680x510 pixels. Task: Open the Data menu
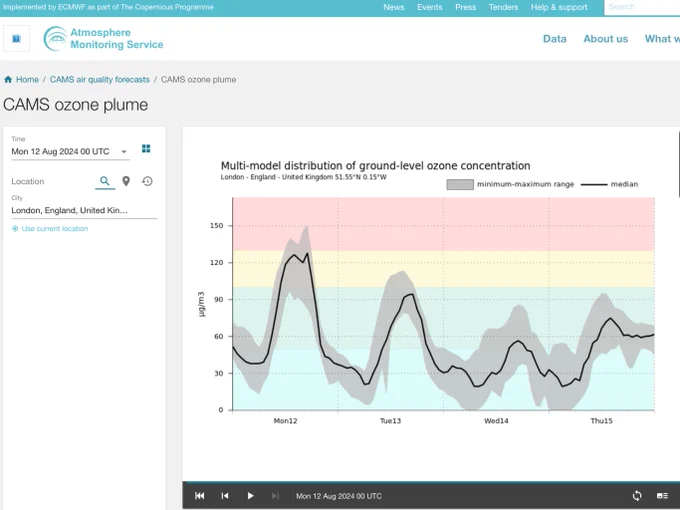click(x=555, y=39)
